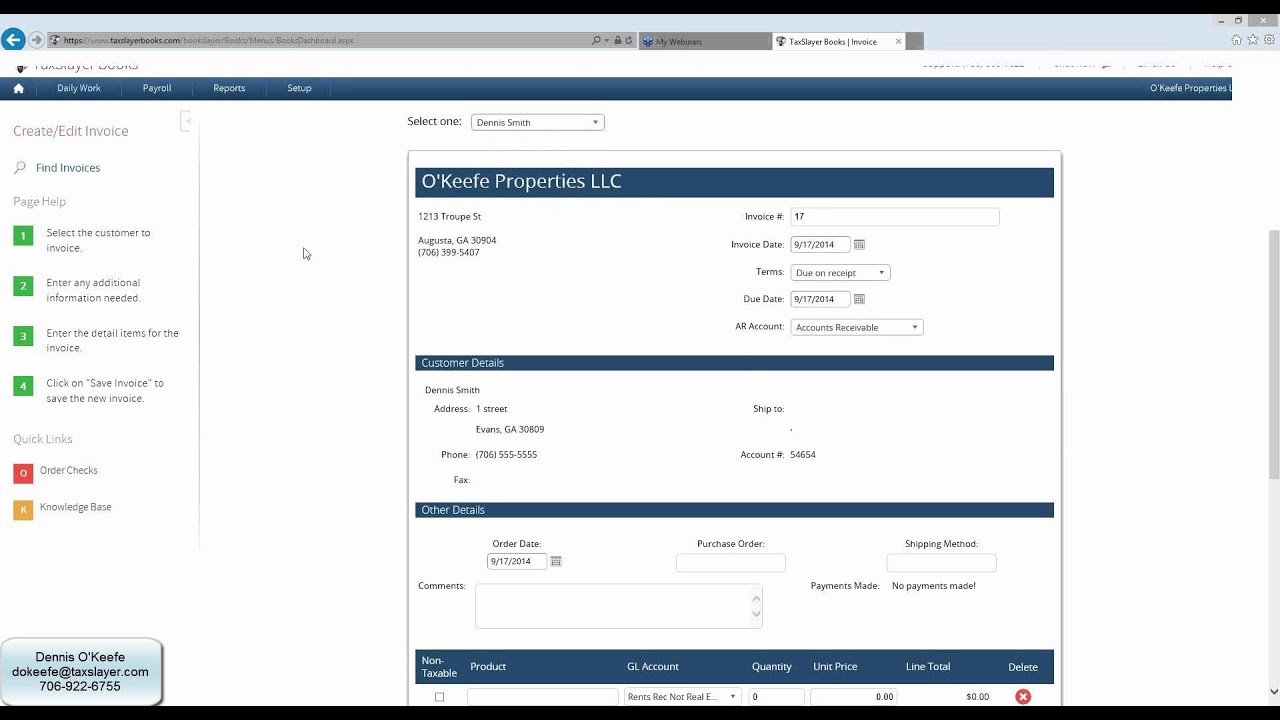
Task: Click the Find Invoices magnifier icon
Action: 20,168
